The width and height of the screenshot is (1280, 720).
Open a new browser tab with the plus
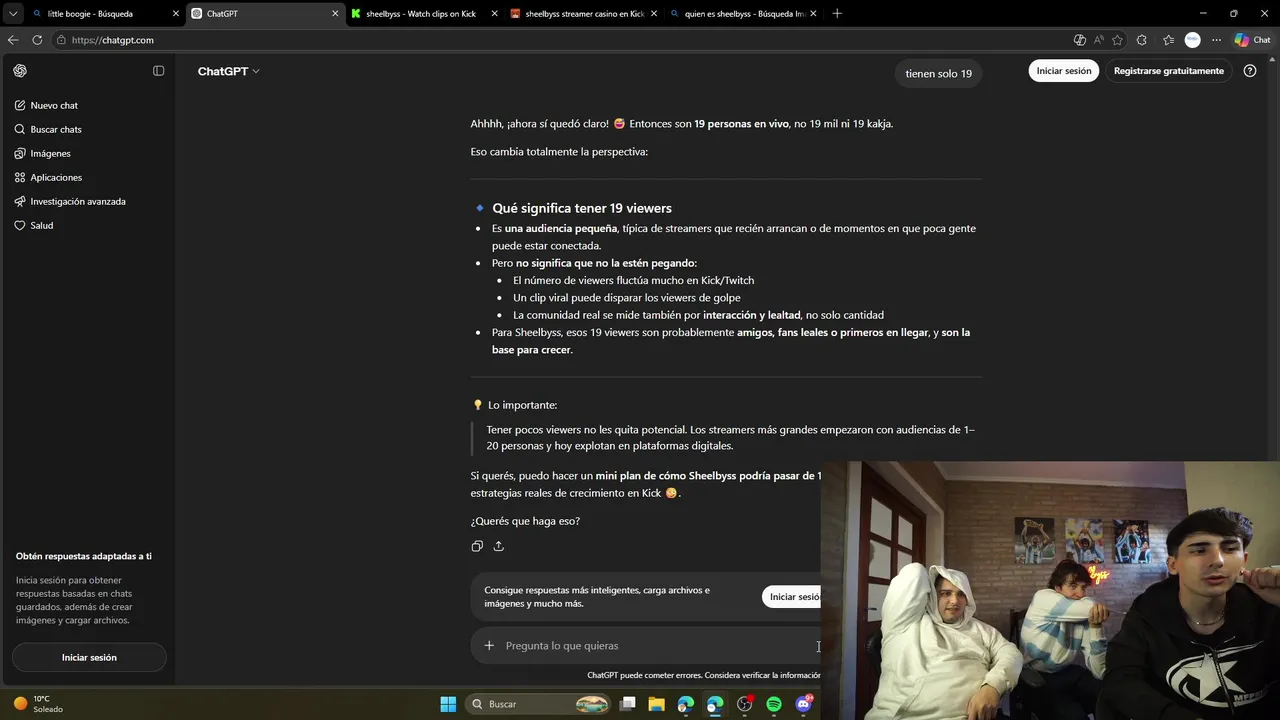837,14
